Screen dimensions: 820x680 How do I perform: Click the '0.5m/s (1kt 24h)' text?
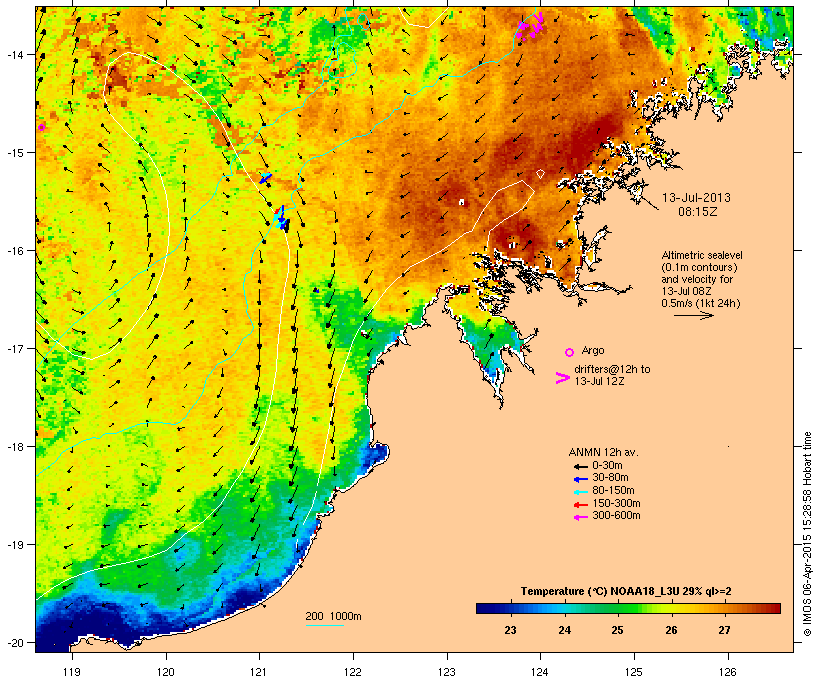pos(701,303)
